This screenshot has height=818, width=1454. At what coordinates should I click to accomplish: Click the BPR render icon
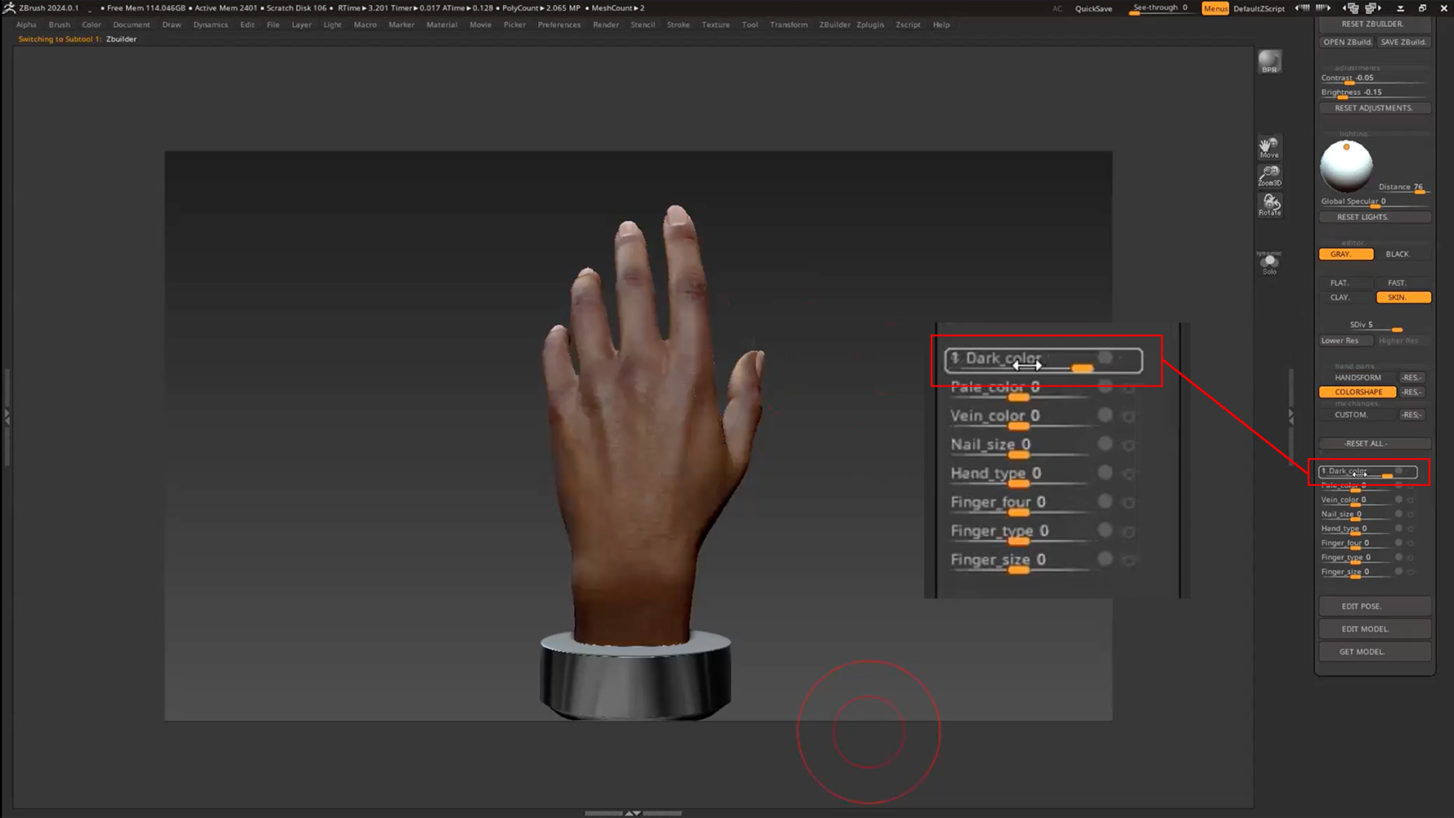[x=1269, y=62]
